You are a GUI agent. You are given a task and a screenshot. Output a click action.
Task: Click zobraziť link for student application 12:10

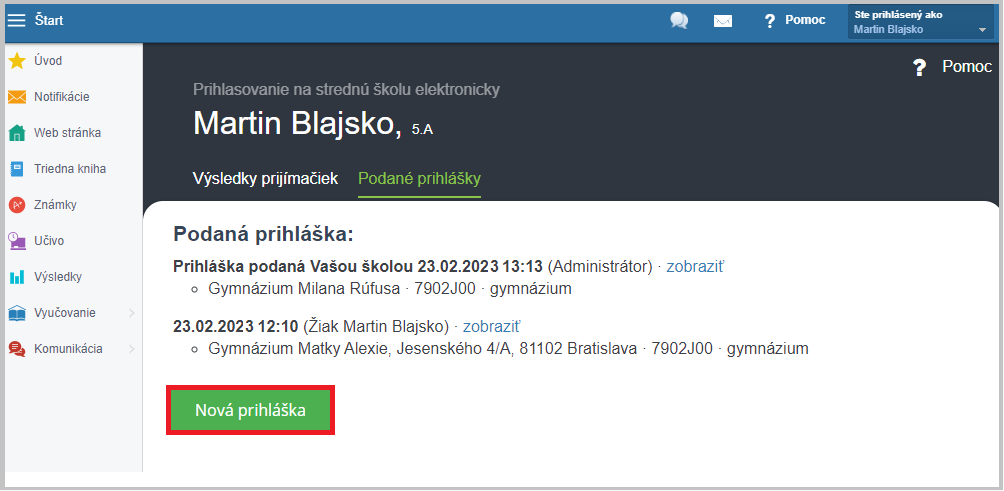coord(492,326)
